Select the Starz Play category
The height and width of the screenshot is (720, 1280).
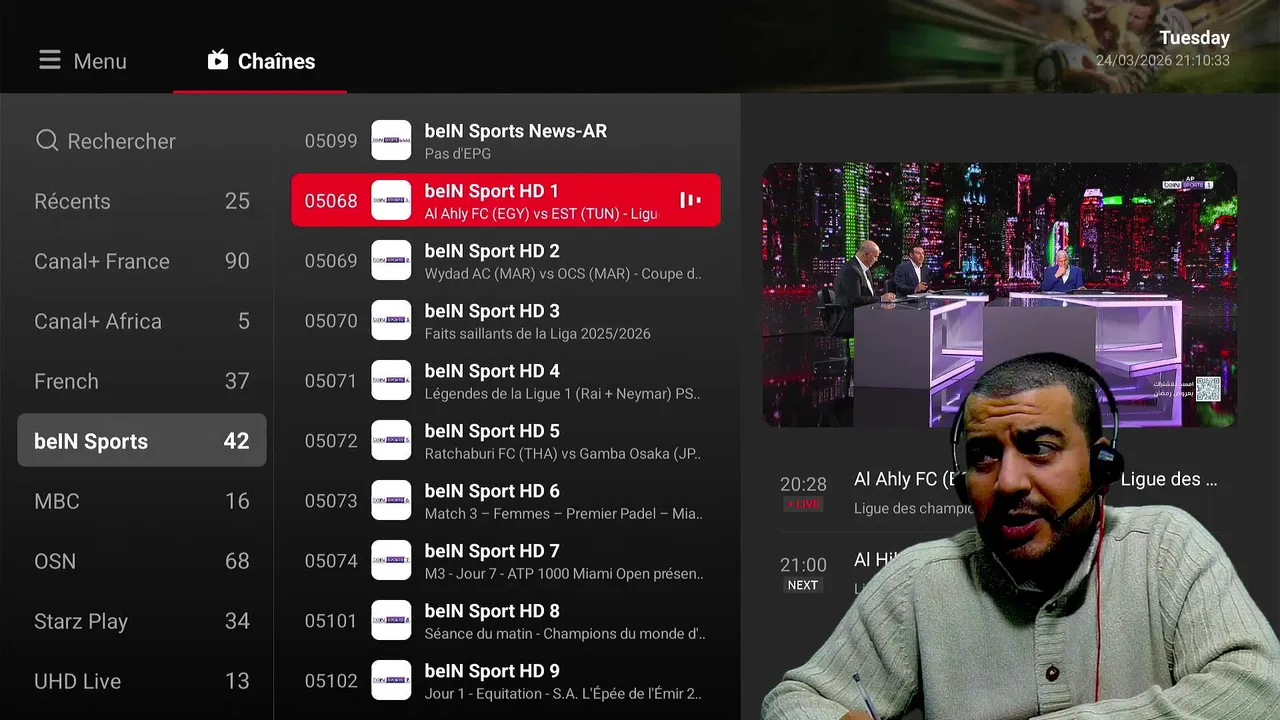(142, 621)
